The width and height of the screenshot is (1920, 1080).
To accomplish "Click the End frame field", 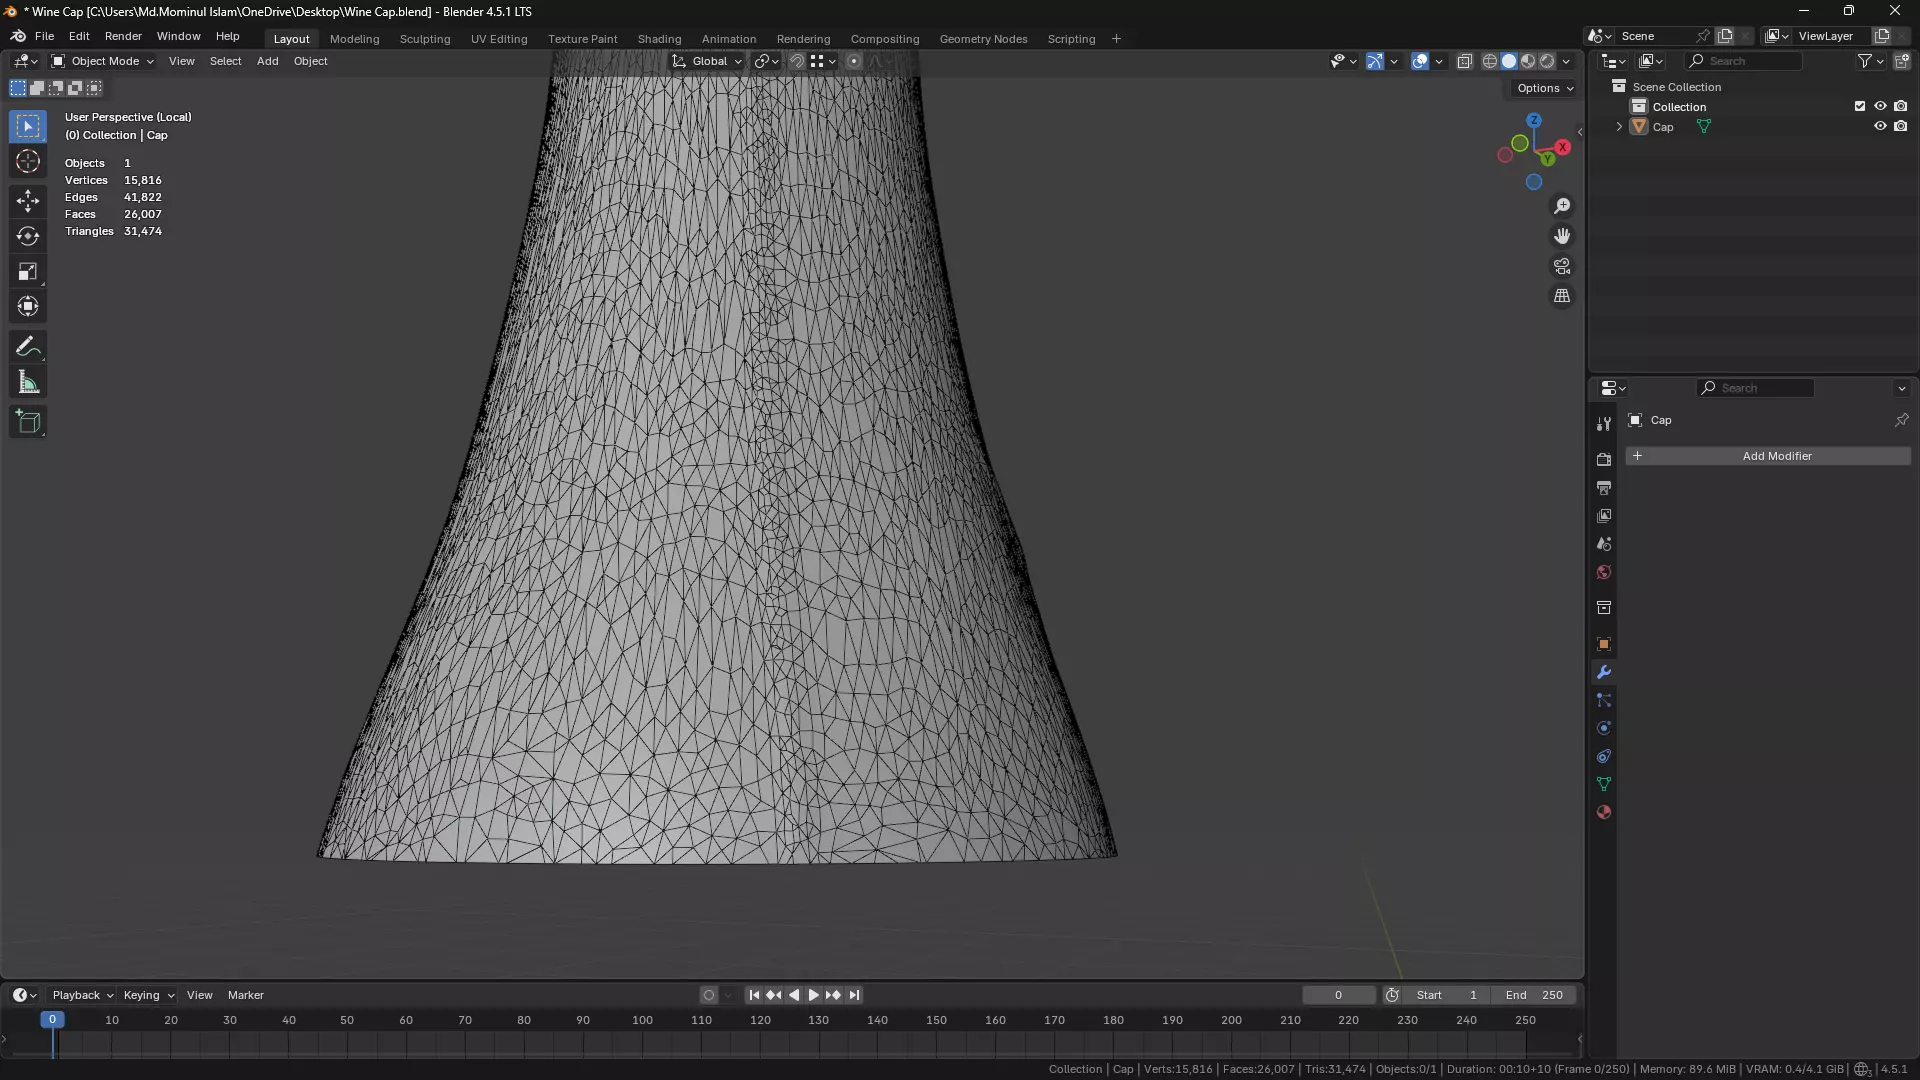I will (1534, 995).
